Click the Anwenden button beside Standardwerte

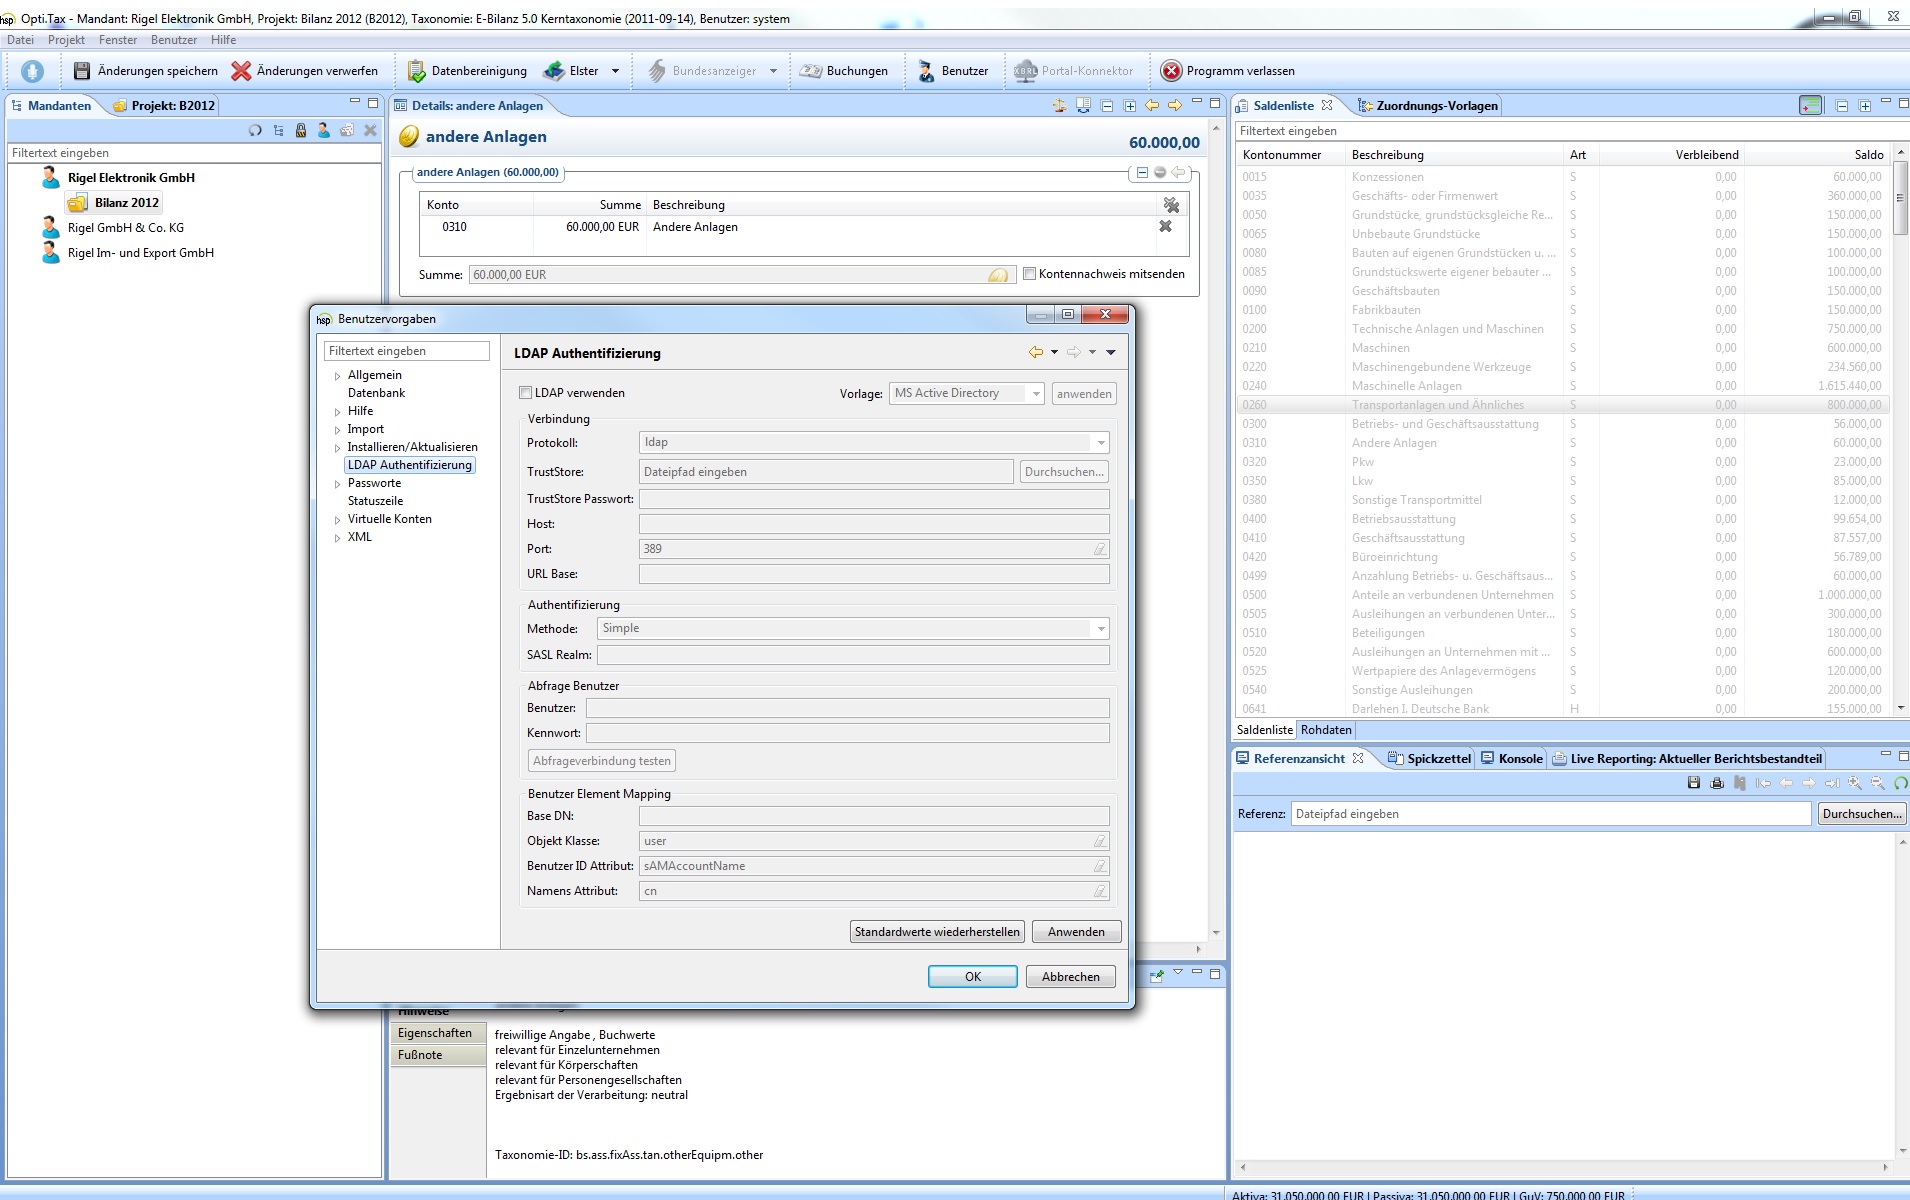(1076, 932)
